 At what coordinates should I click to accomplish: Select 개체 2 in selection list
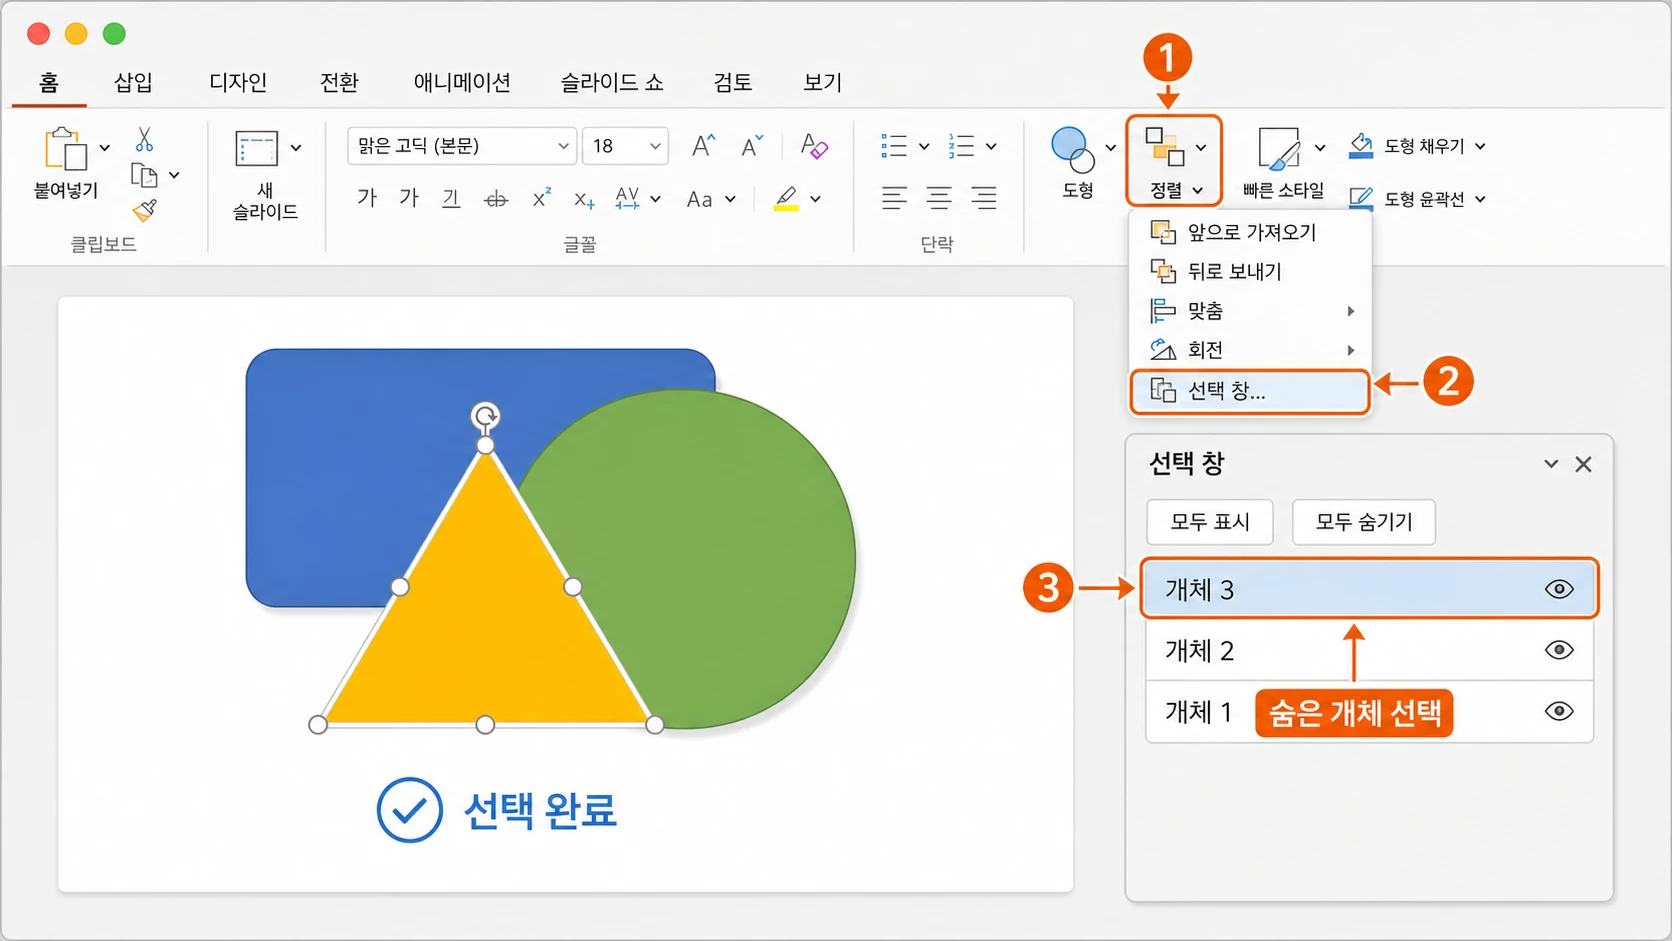click(x=1369, y=651)
